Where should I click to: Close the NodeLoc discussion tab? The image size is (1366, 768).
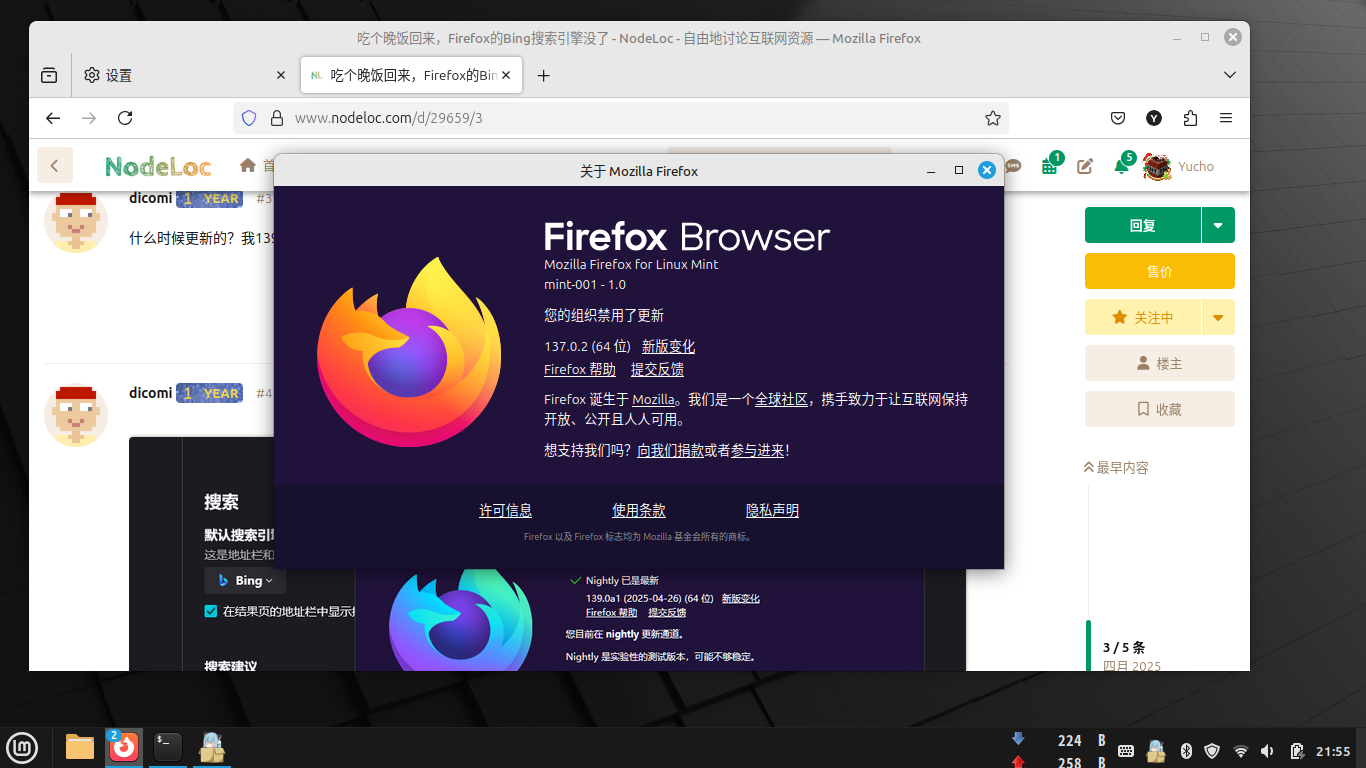pyautogui.click(x=506, y=75)
